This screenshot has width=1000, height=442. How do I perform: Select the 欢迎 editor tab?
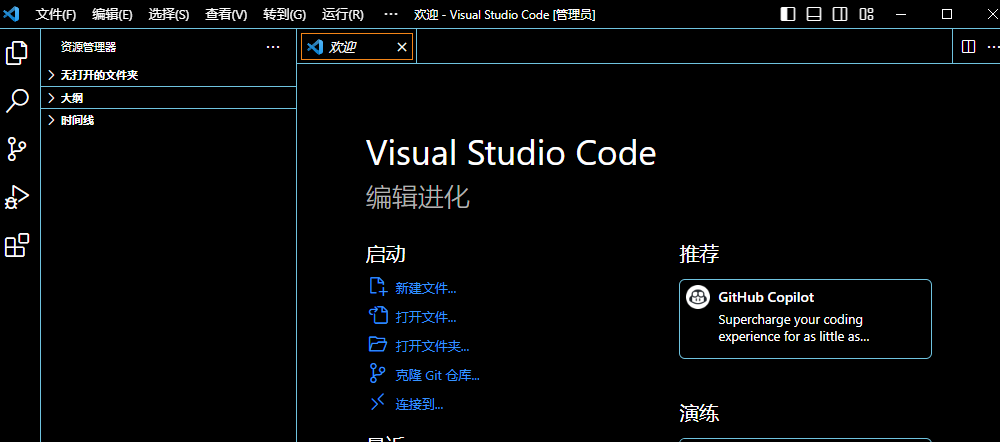[x=357, y=47]
